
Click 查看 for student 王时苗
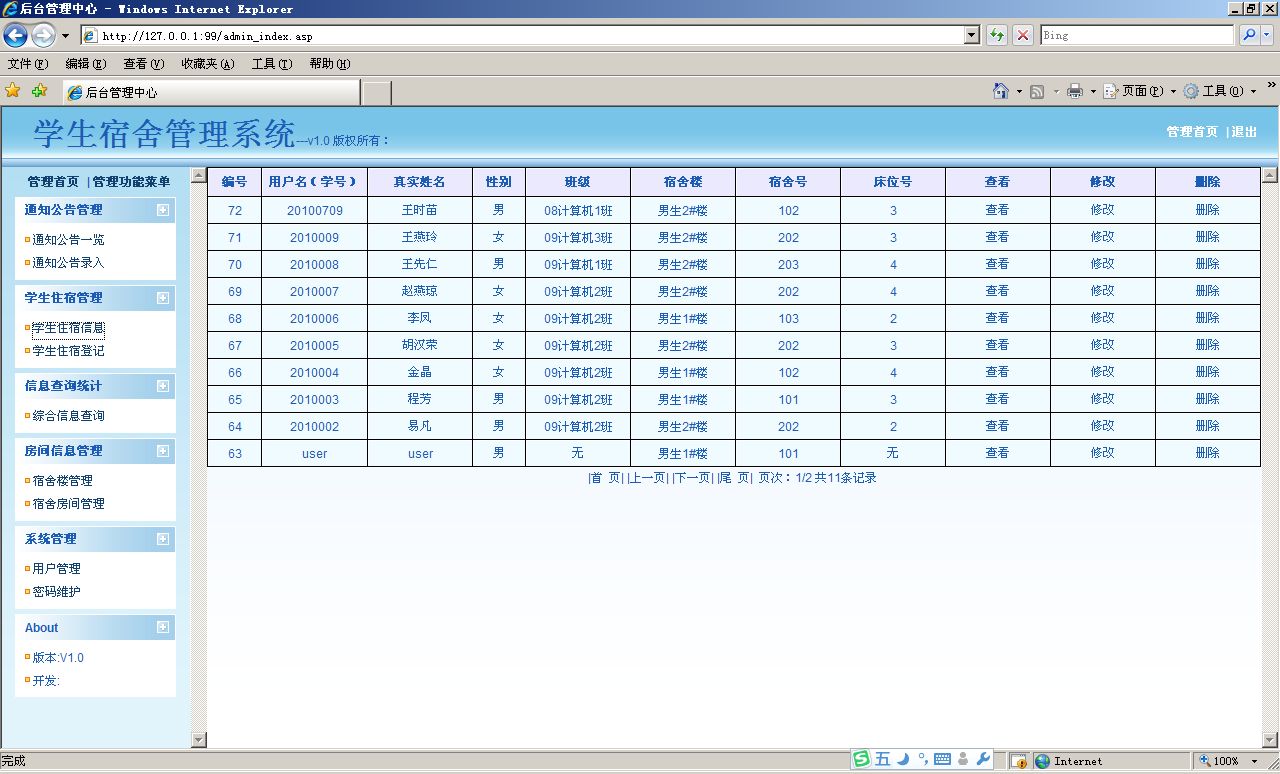(x=997, y=210)
